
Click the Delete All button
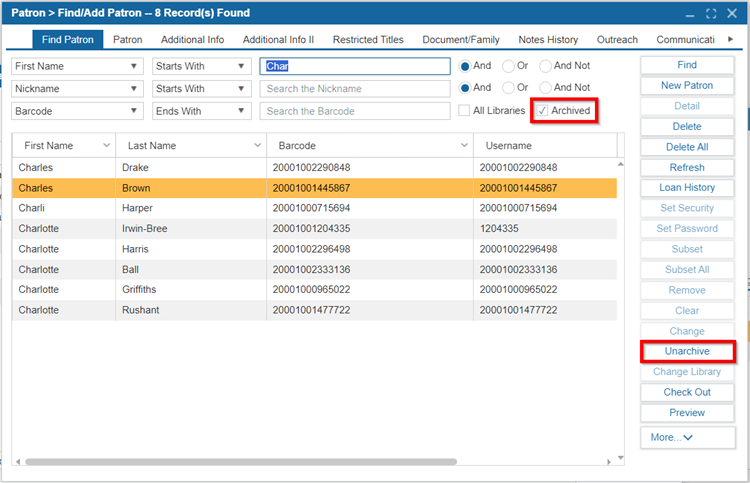click(x=687, y=147)
